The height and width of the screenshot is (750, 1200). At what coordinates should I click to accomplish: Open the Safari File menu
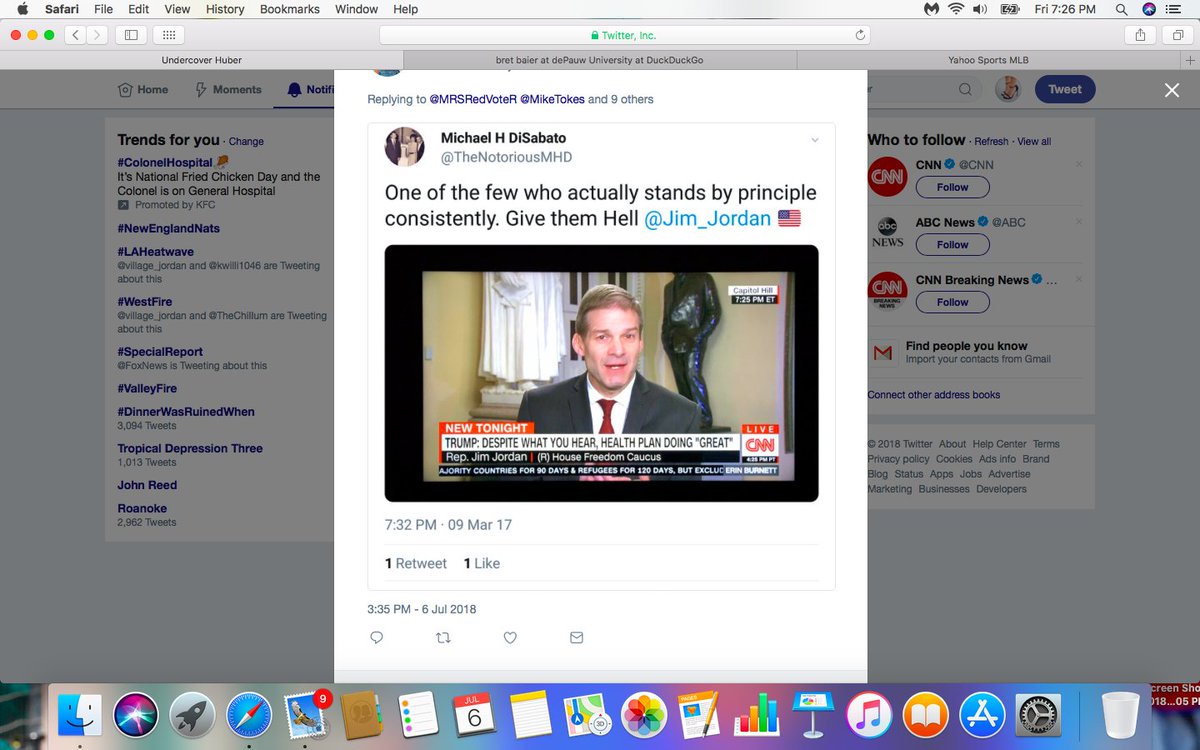(x=103, y=9)
